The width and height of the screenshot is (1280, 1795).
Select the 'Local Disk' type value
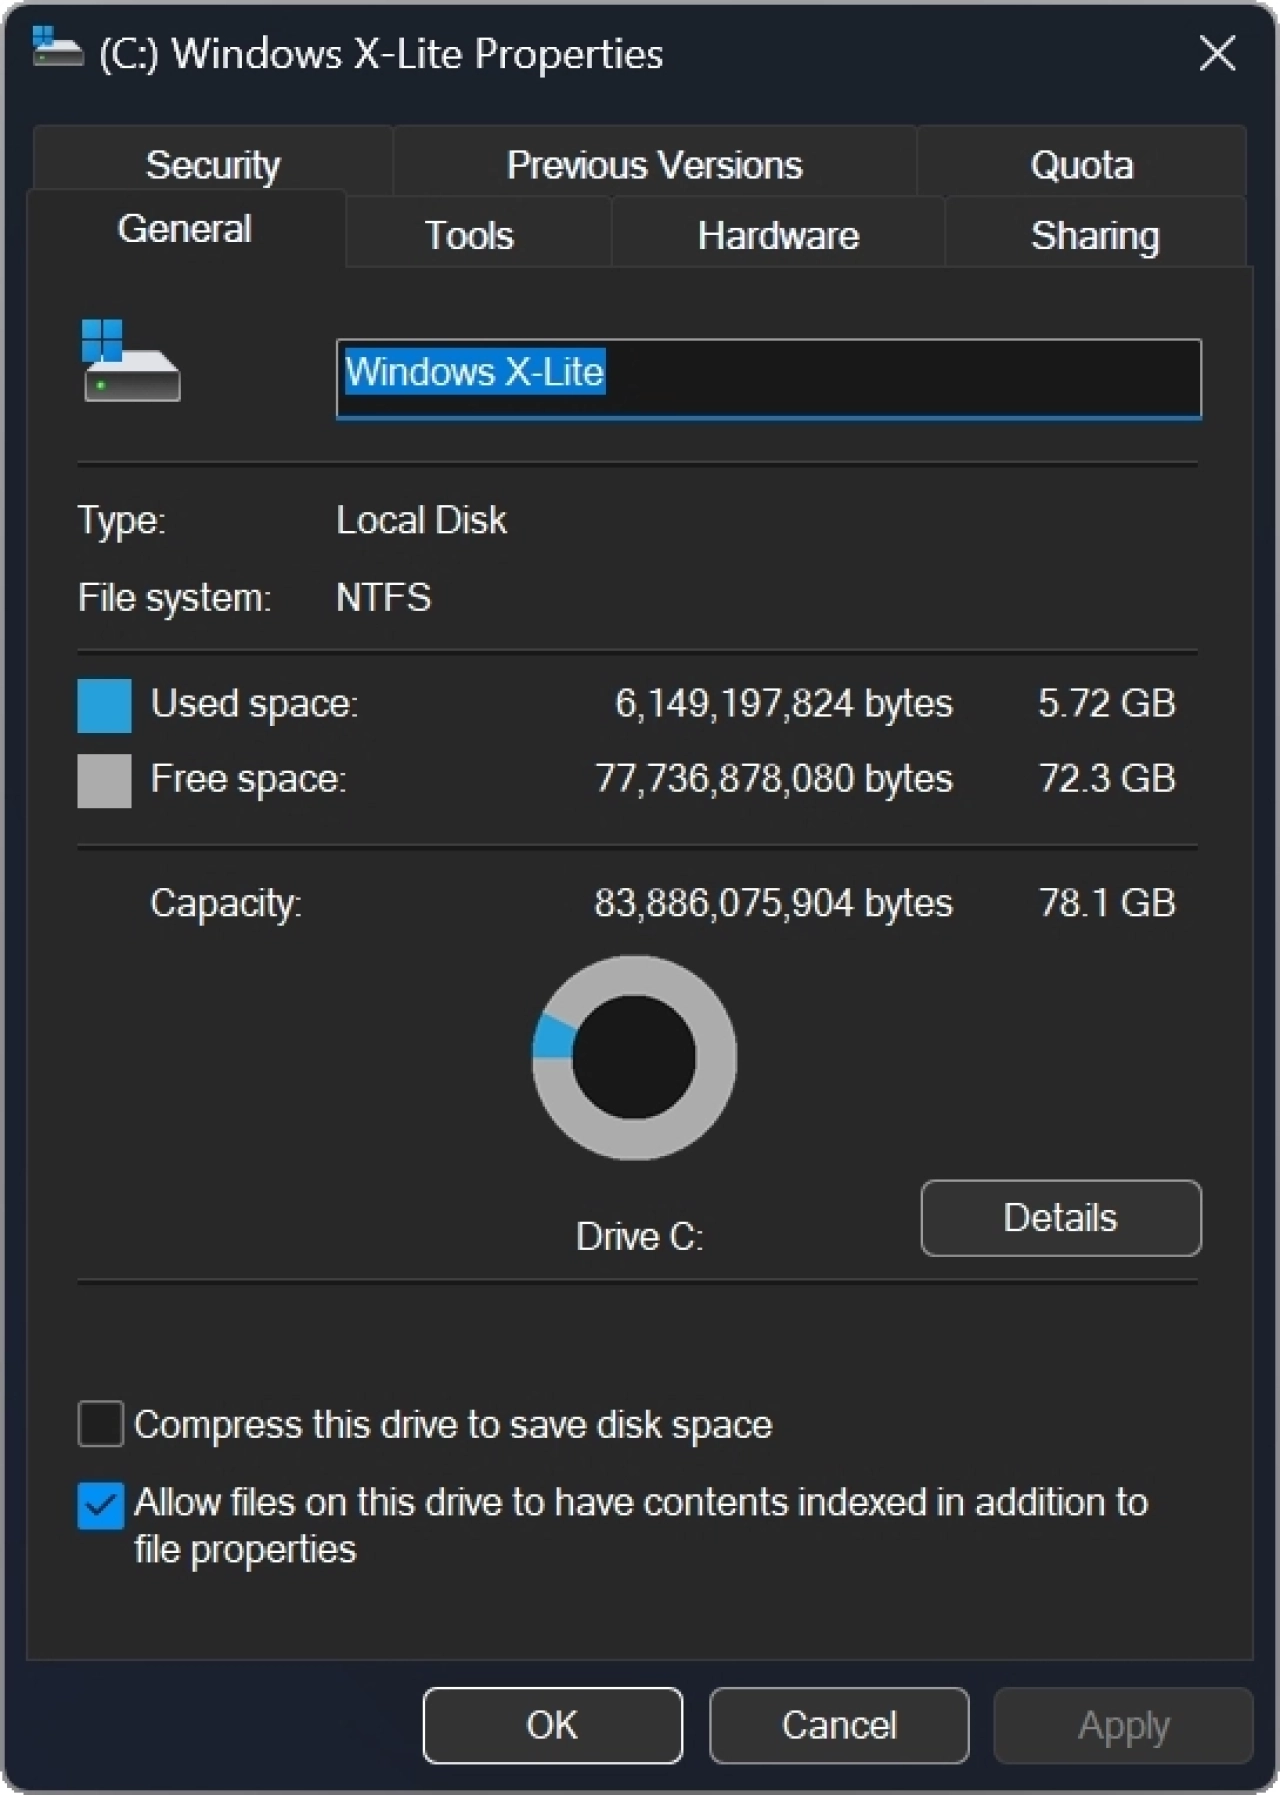(x=421, y=520)
